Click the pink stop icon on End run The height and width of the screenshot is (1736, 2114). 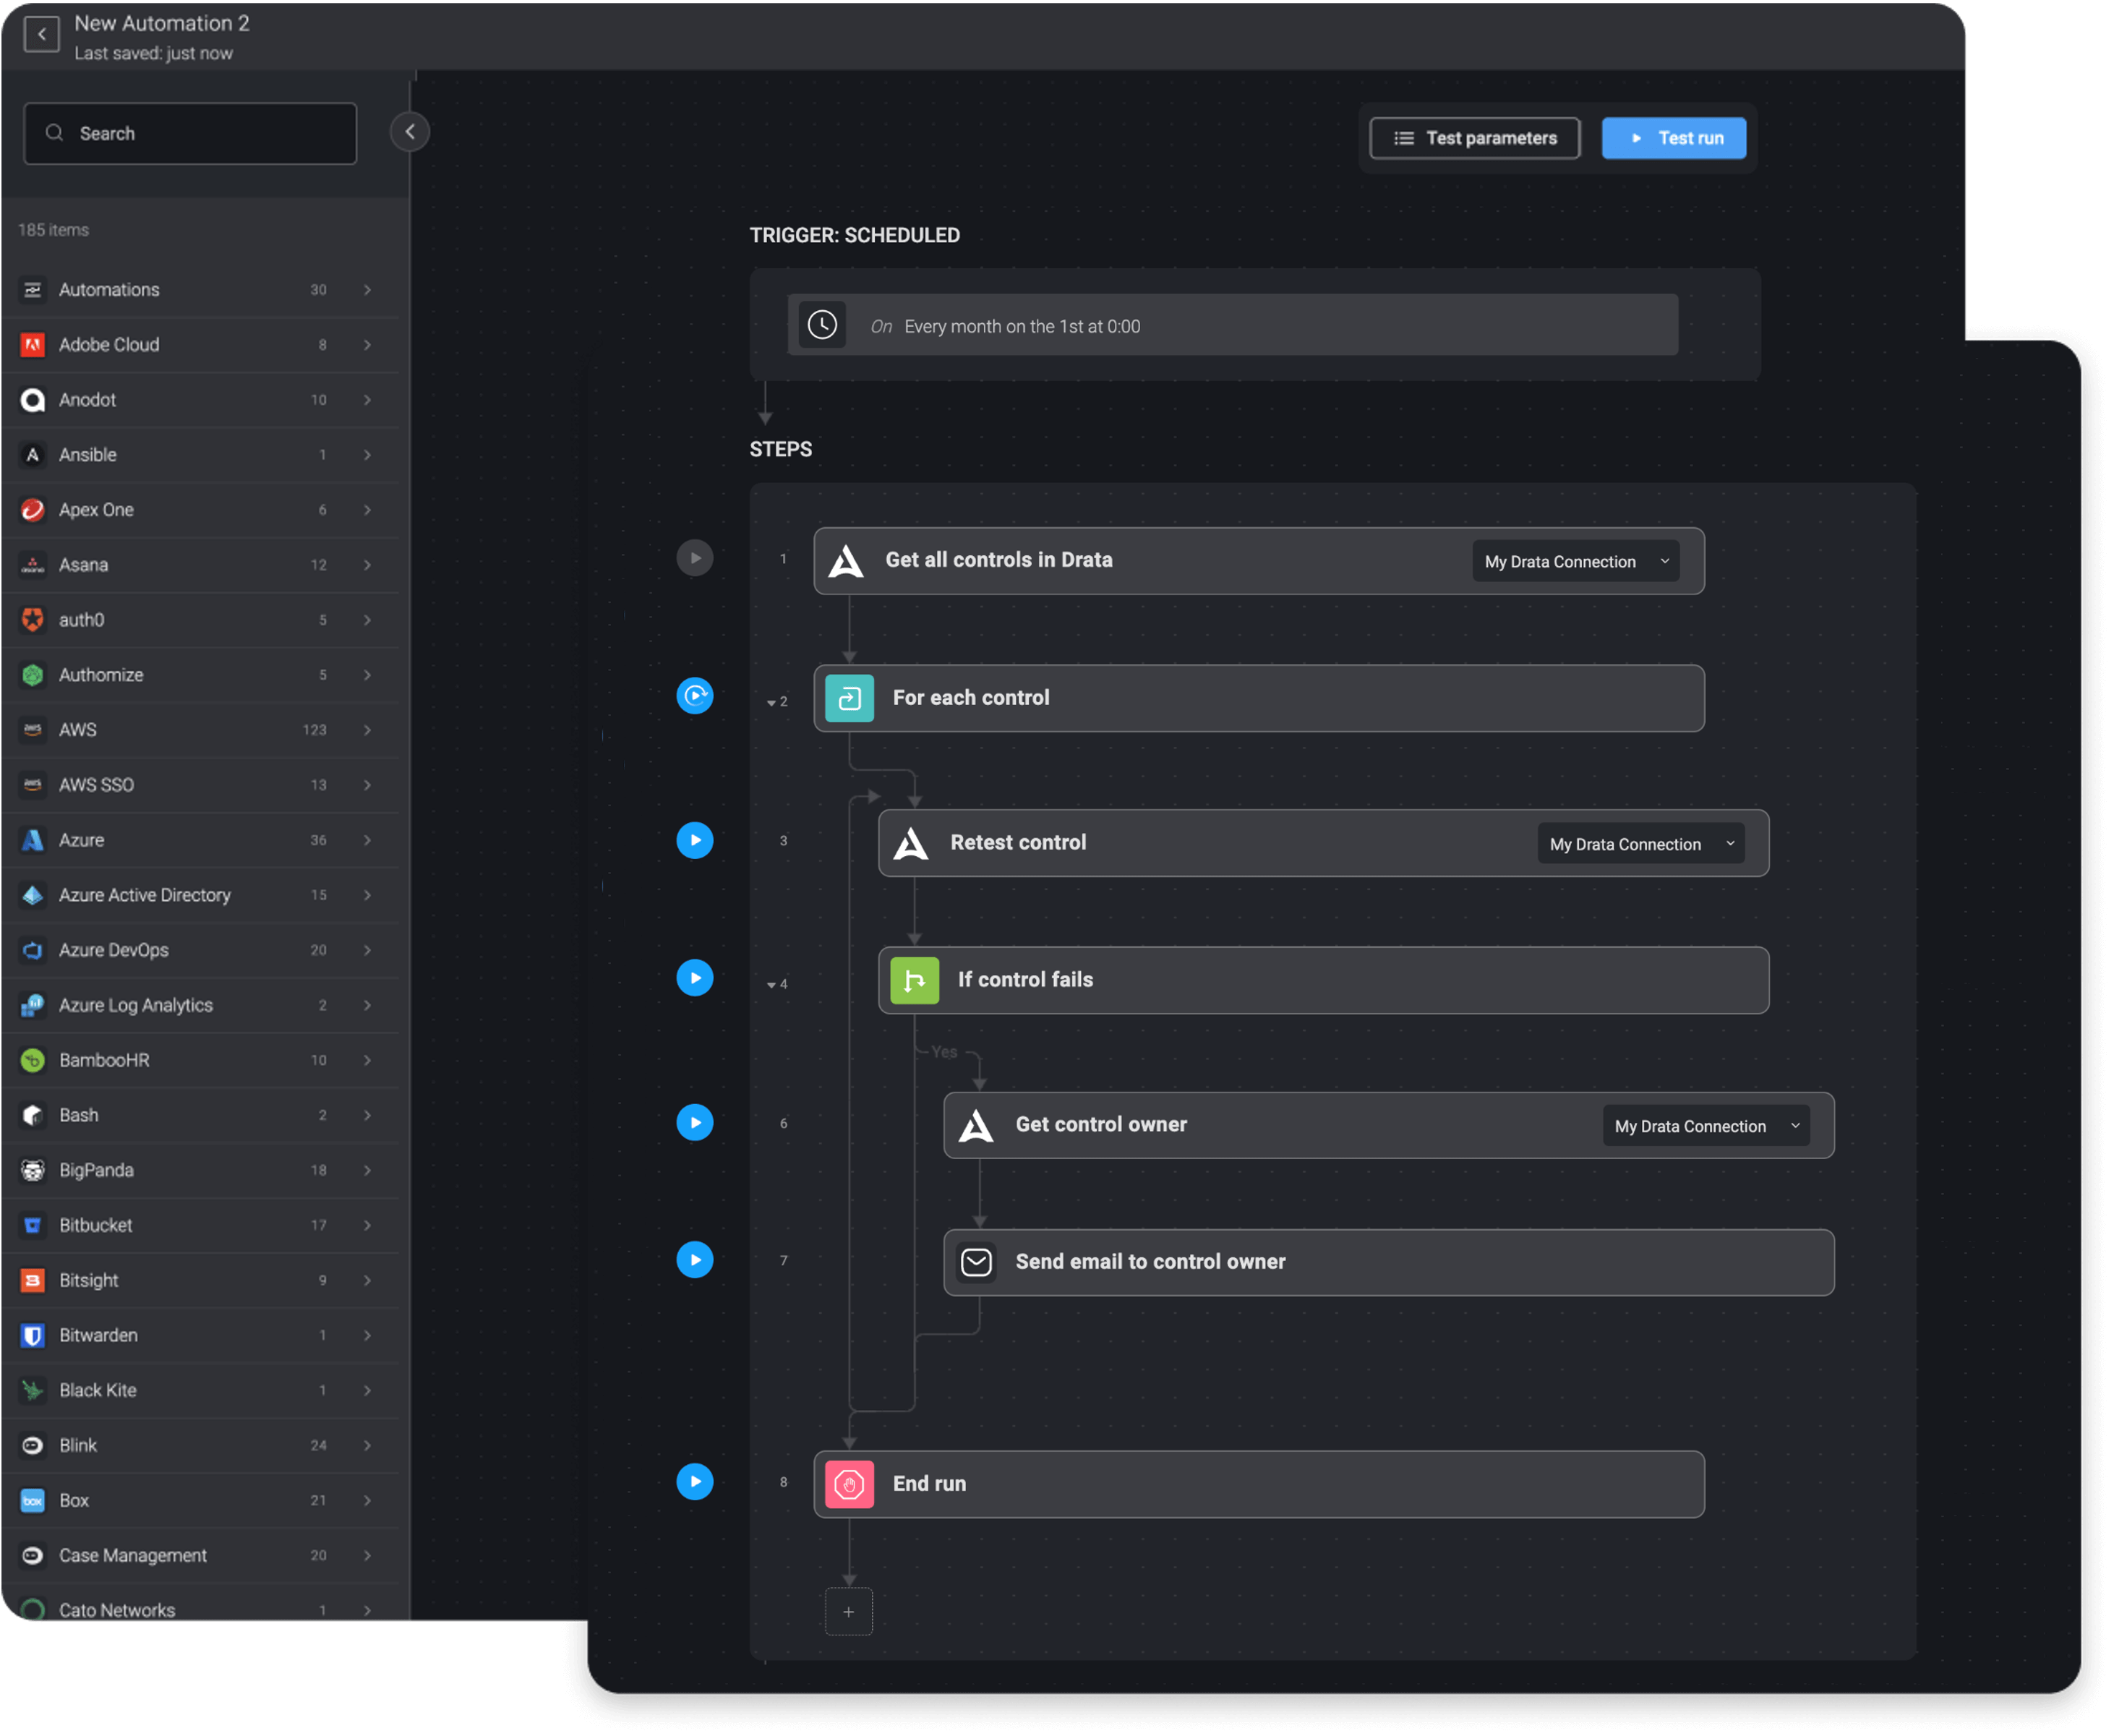(849, 1484)
